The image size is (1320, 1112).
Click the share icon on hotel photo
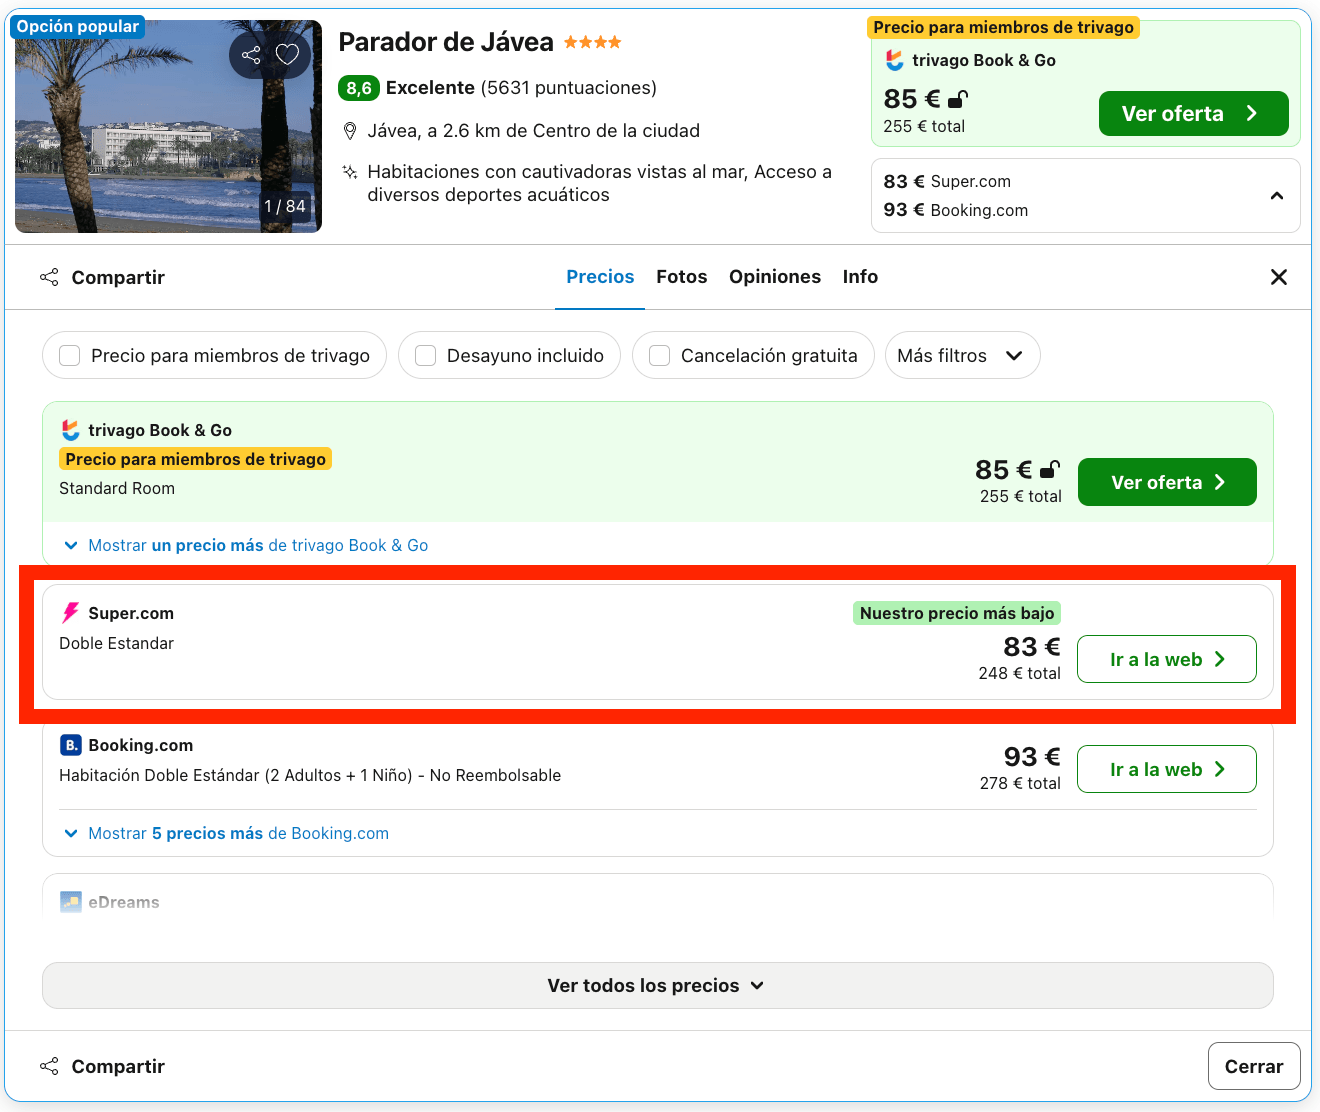coord(251,55)
